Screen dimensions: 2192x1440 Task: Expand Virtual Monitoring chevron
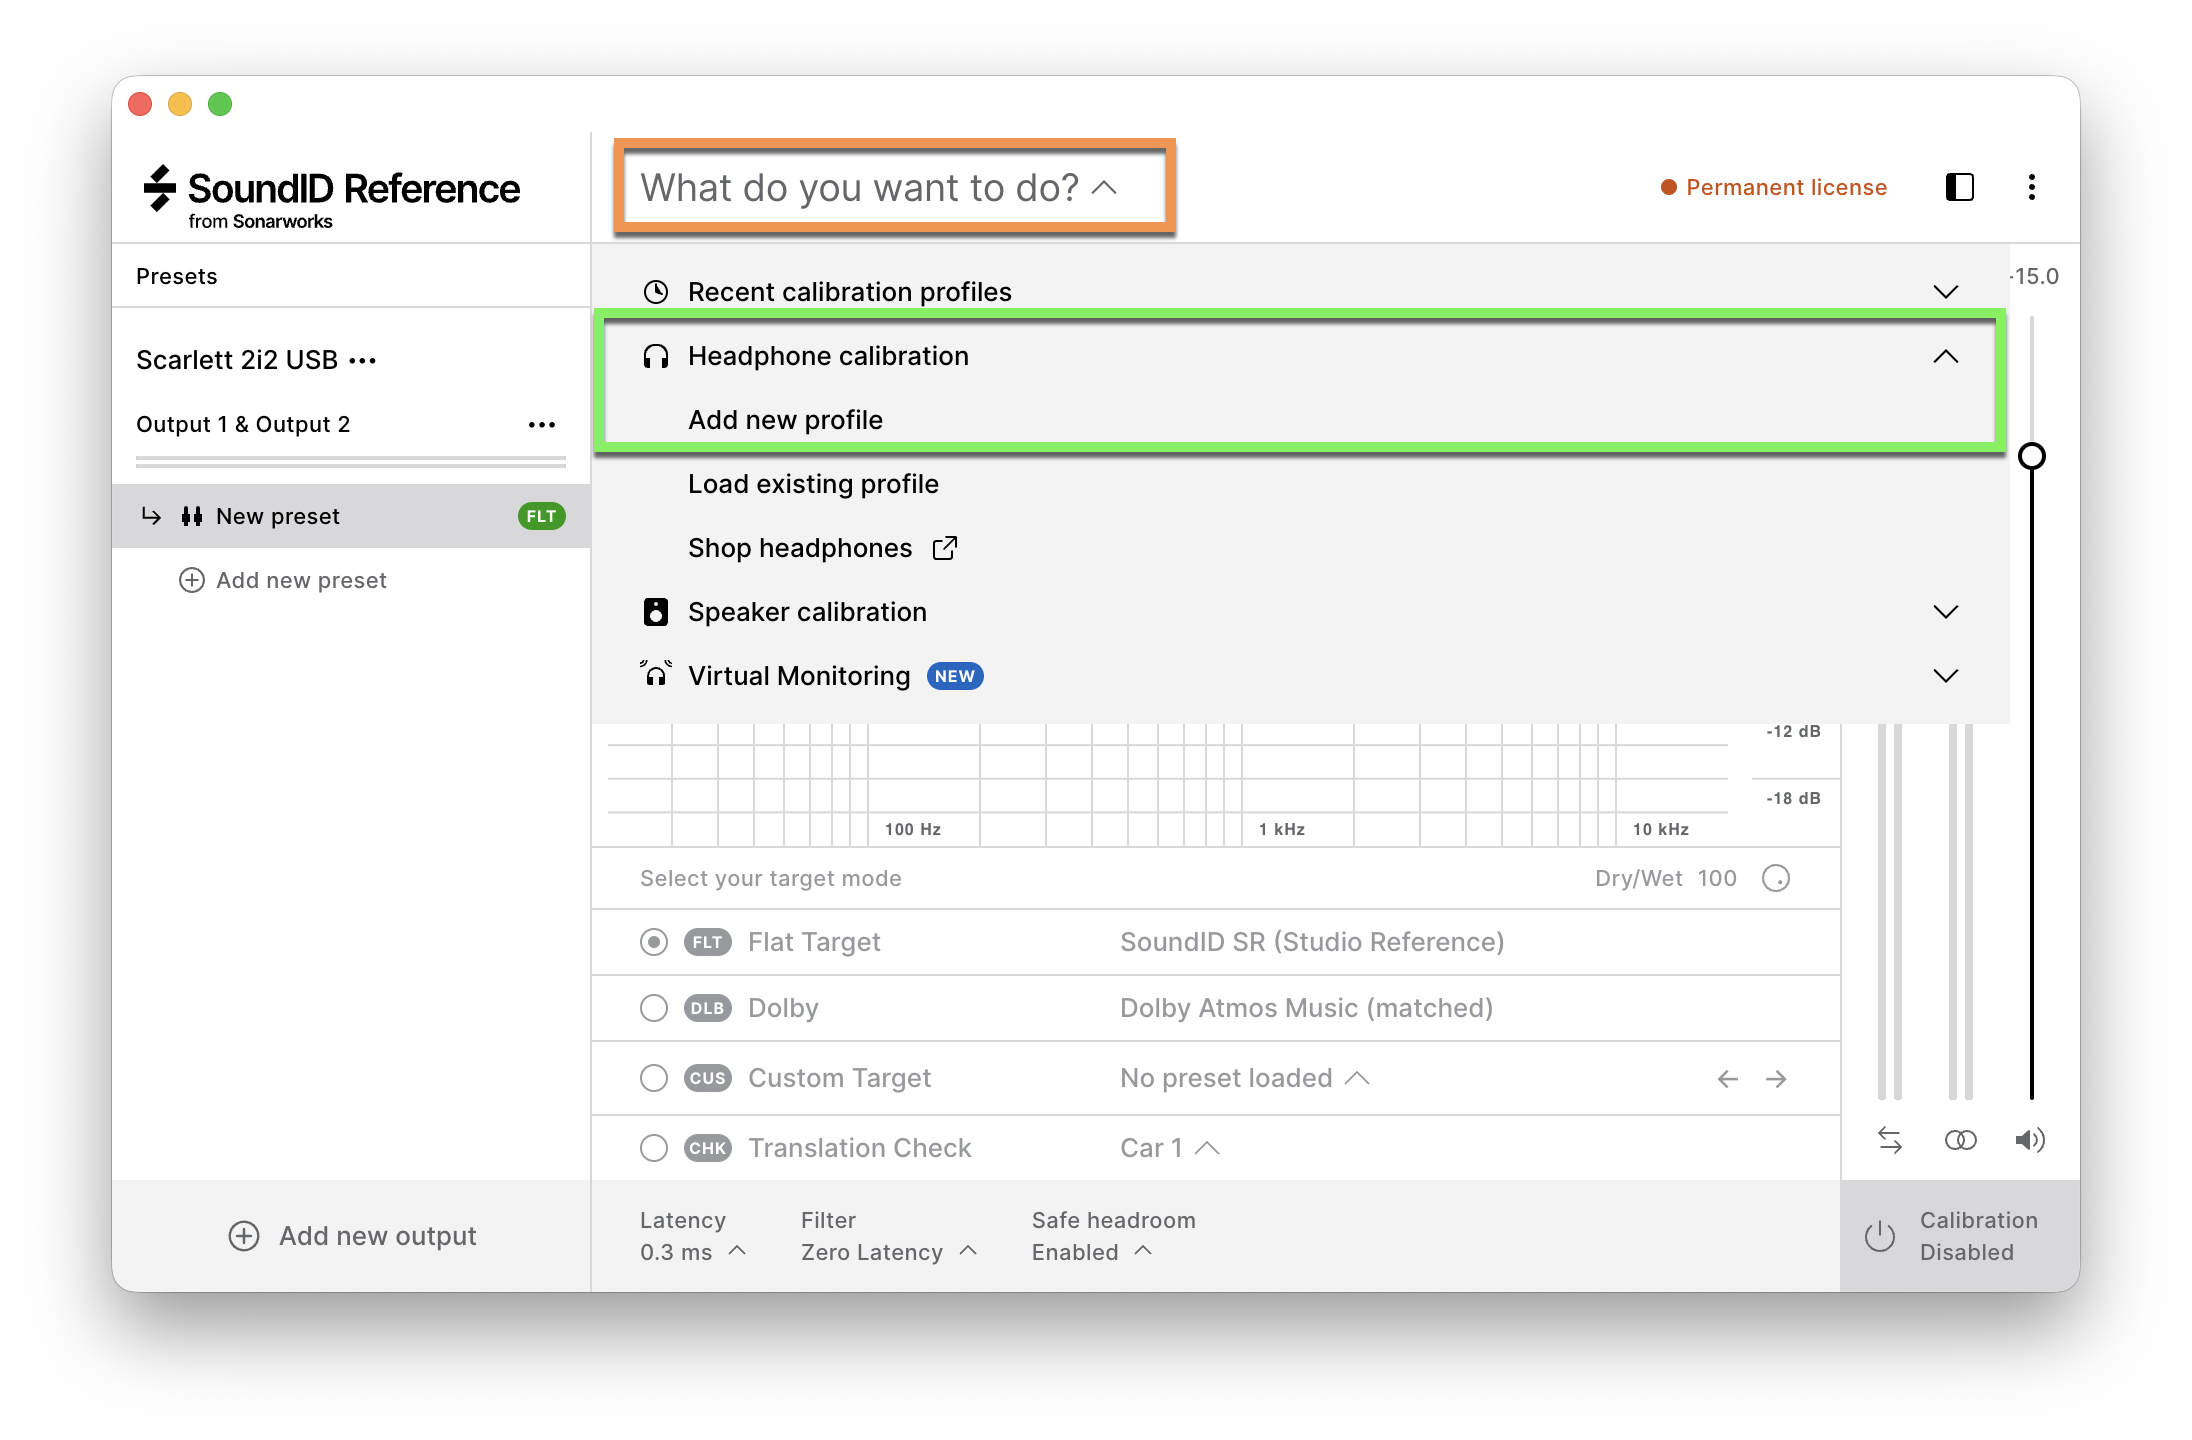[1945, 676]
